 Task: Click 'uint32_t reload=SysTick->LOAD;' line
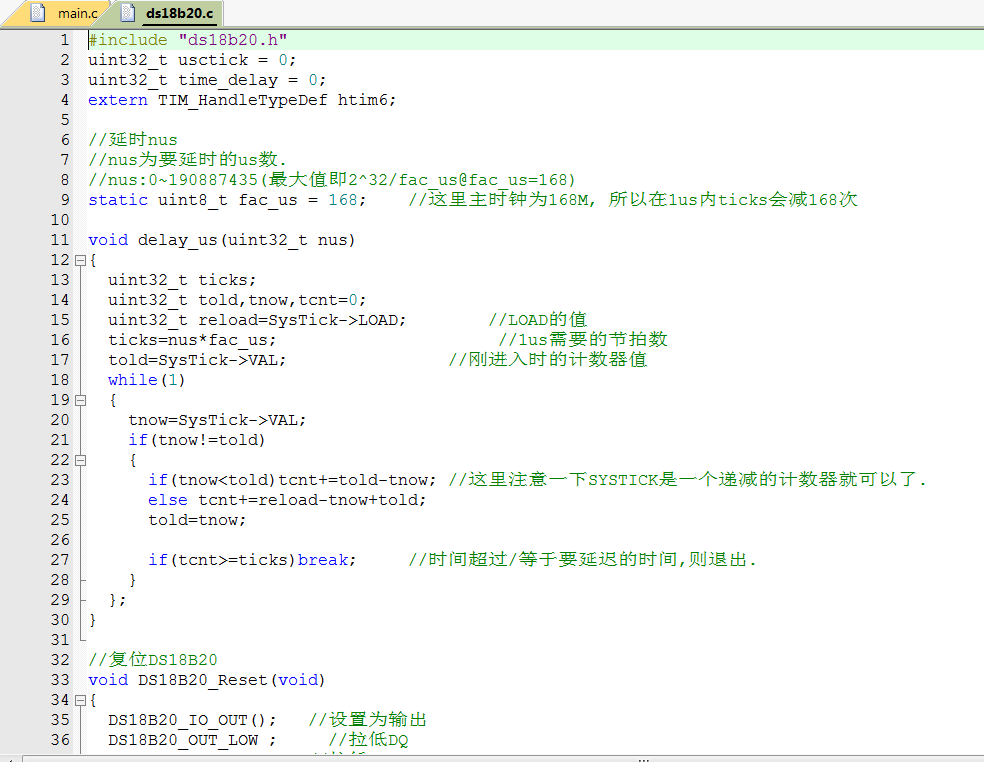pos(257,320)
